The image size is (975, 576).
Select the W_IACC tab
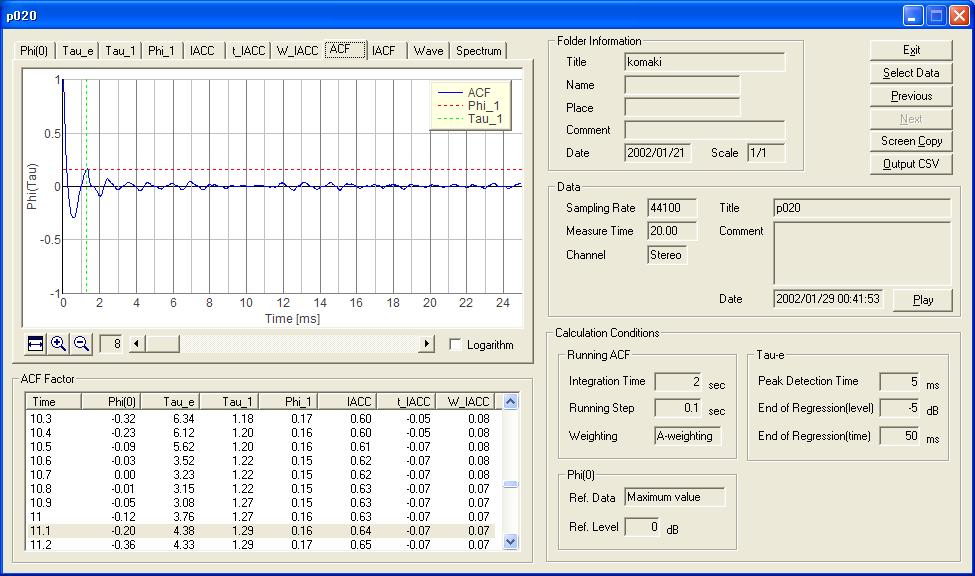[x=297, y=51]
